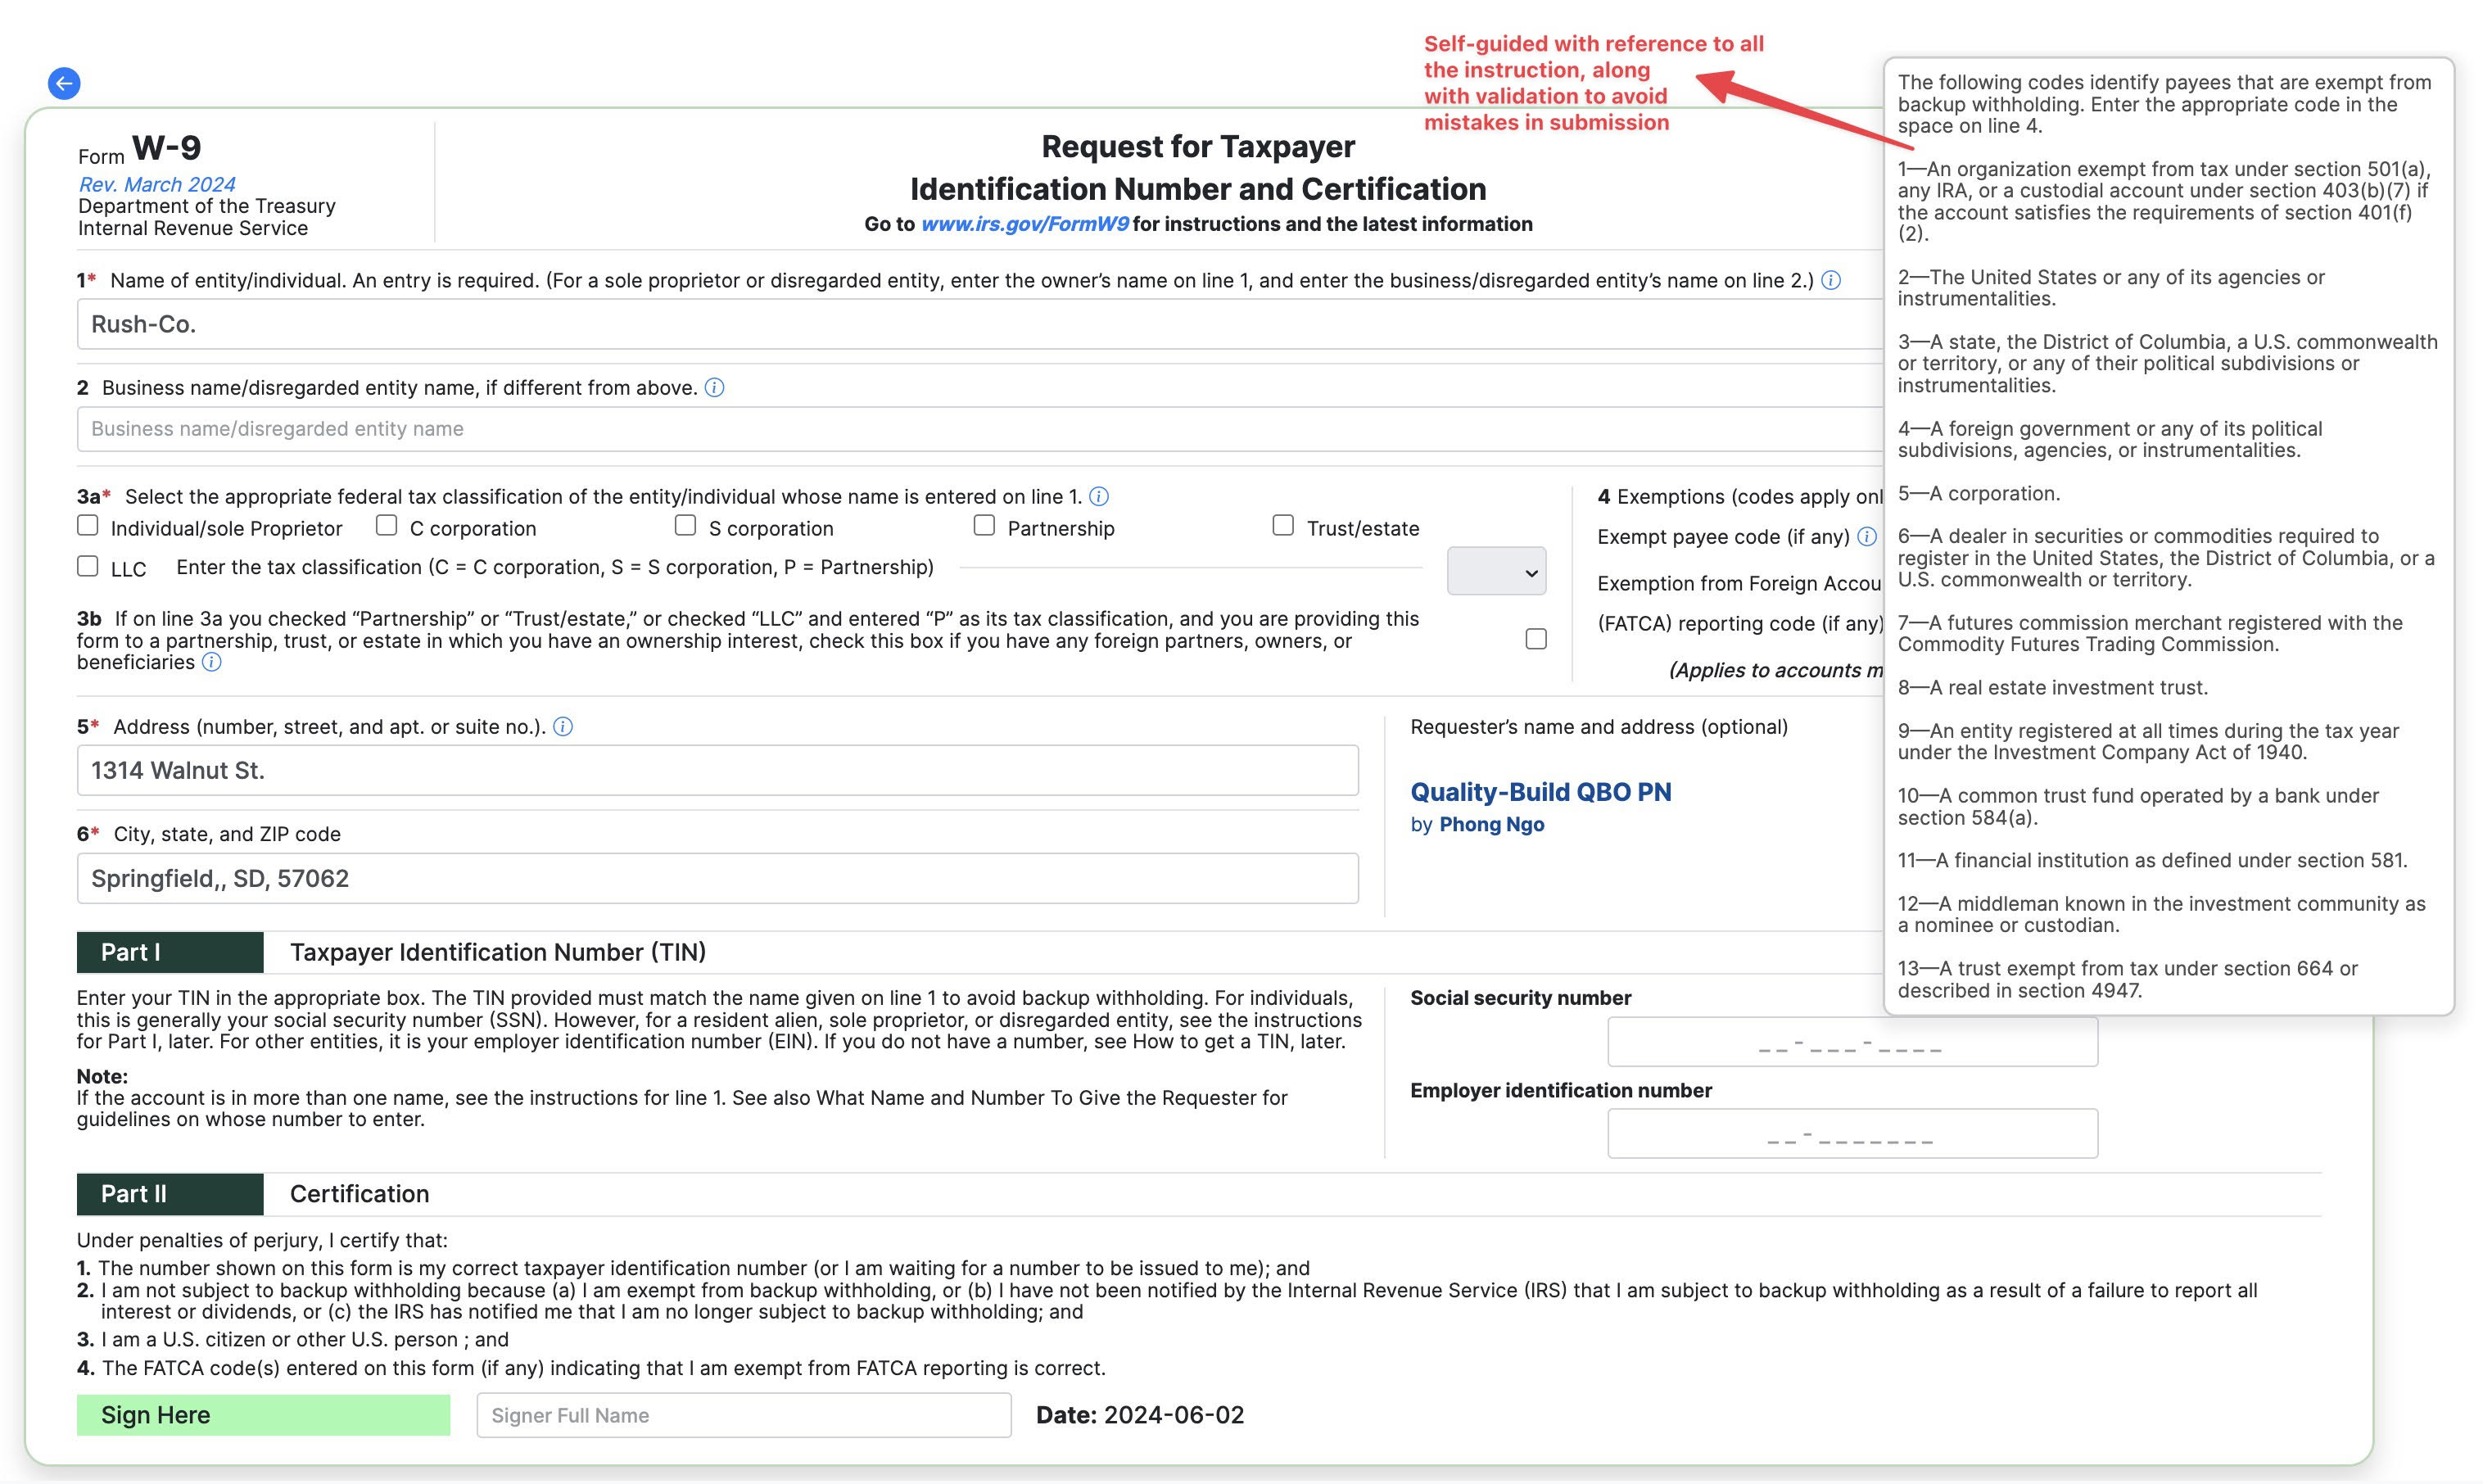Open info icon next to Exempt payee code
The width and height of the screenshot is (2483, 1484).
1867,536
